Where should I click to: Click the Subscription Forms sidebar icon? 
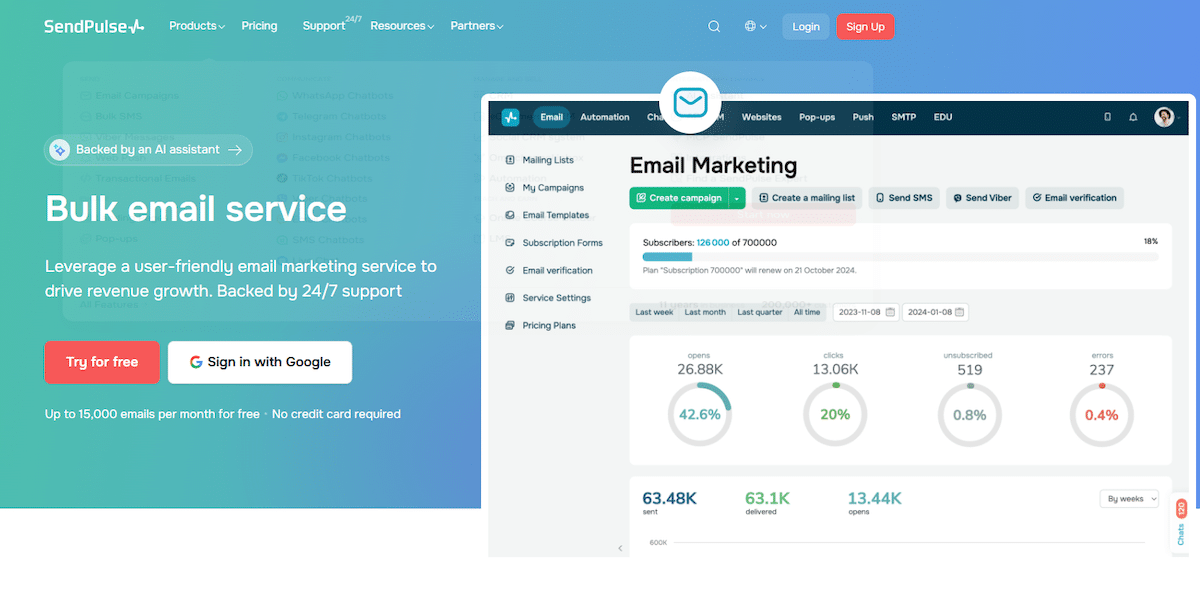coord(510,243)
